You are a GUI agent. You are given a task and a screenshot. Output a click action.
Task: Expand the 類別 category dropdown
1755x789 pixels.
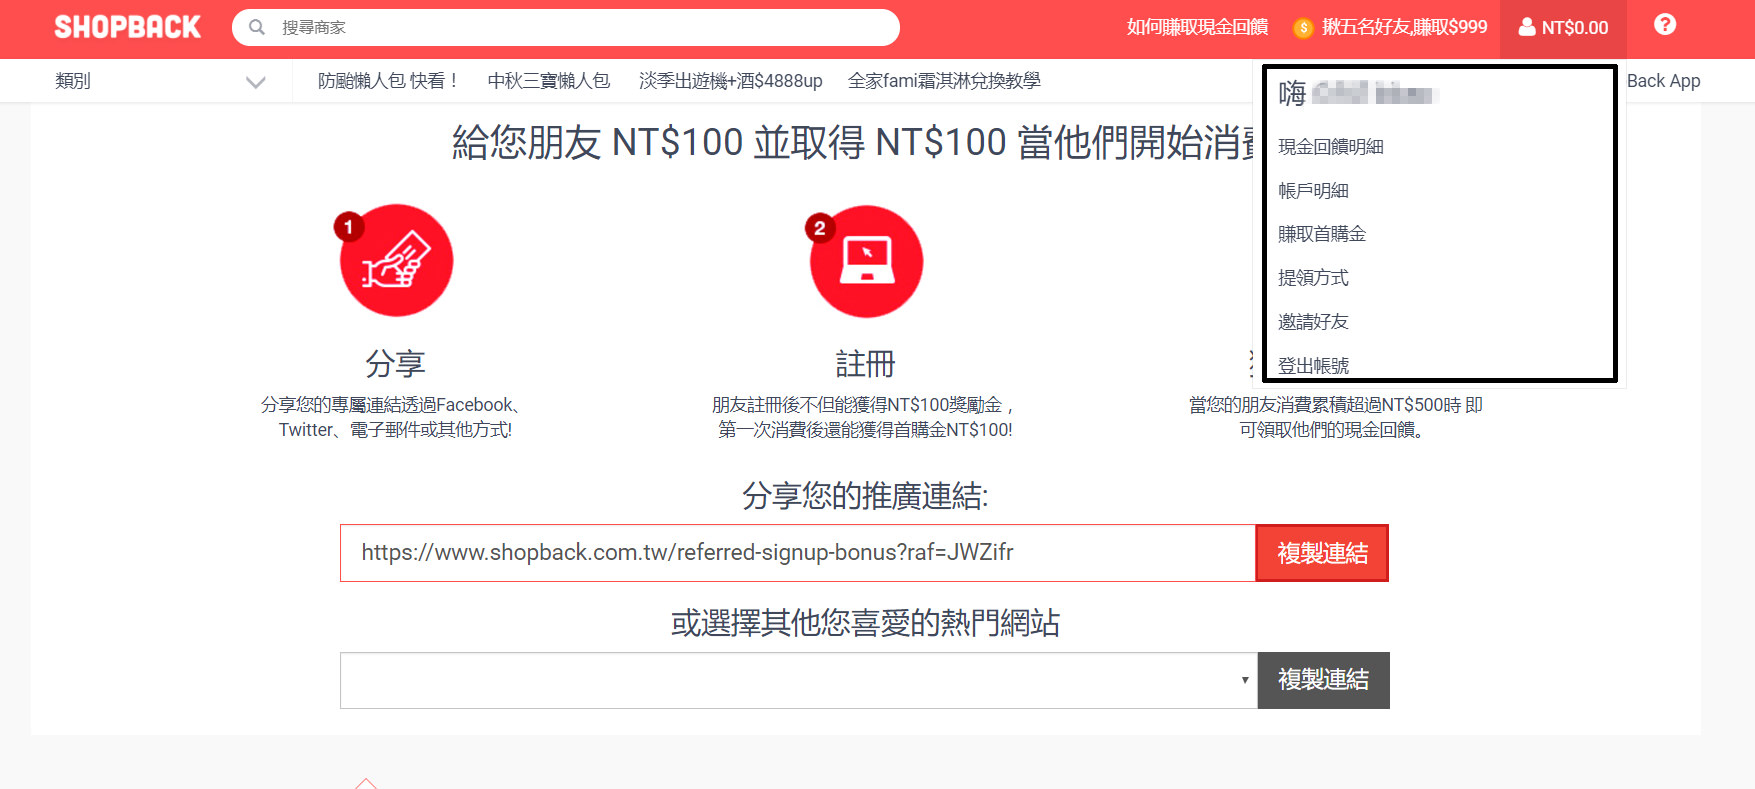(160, 81)
